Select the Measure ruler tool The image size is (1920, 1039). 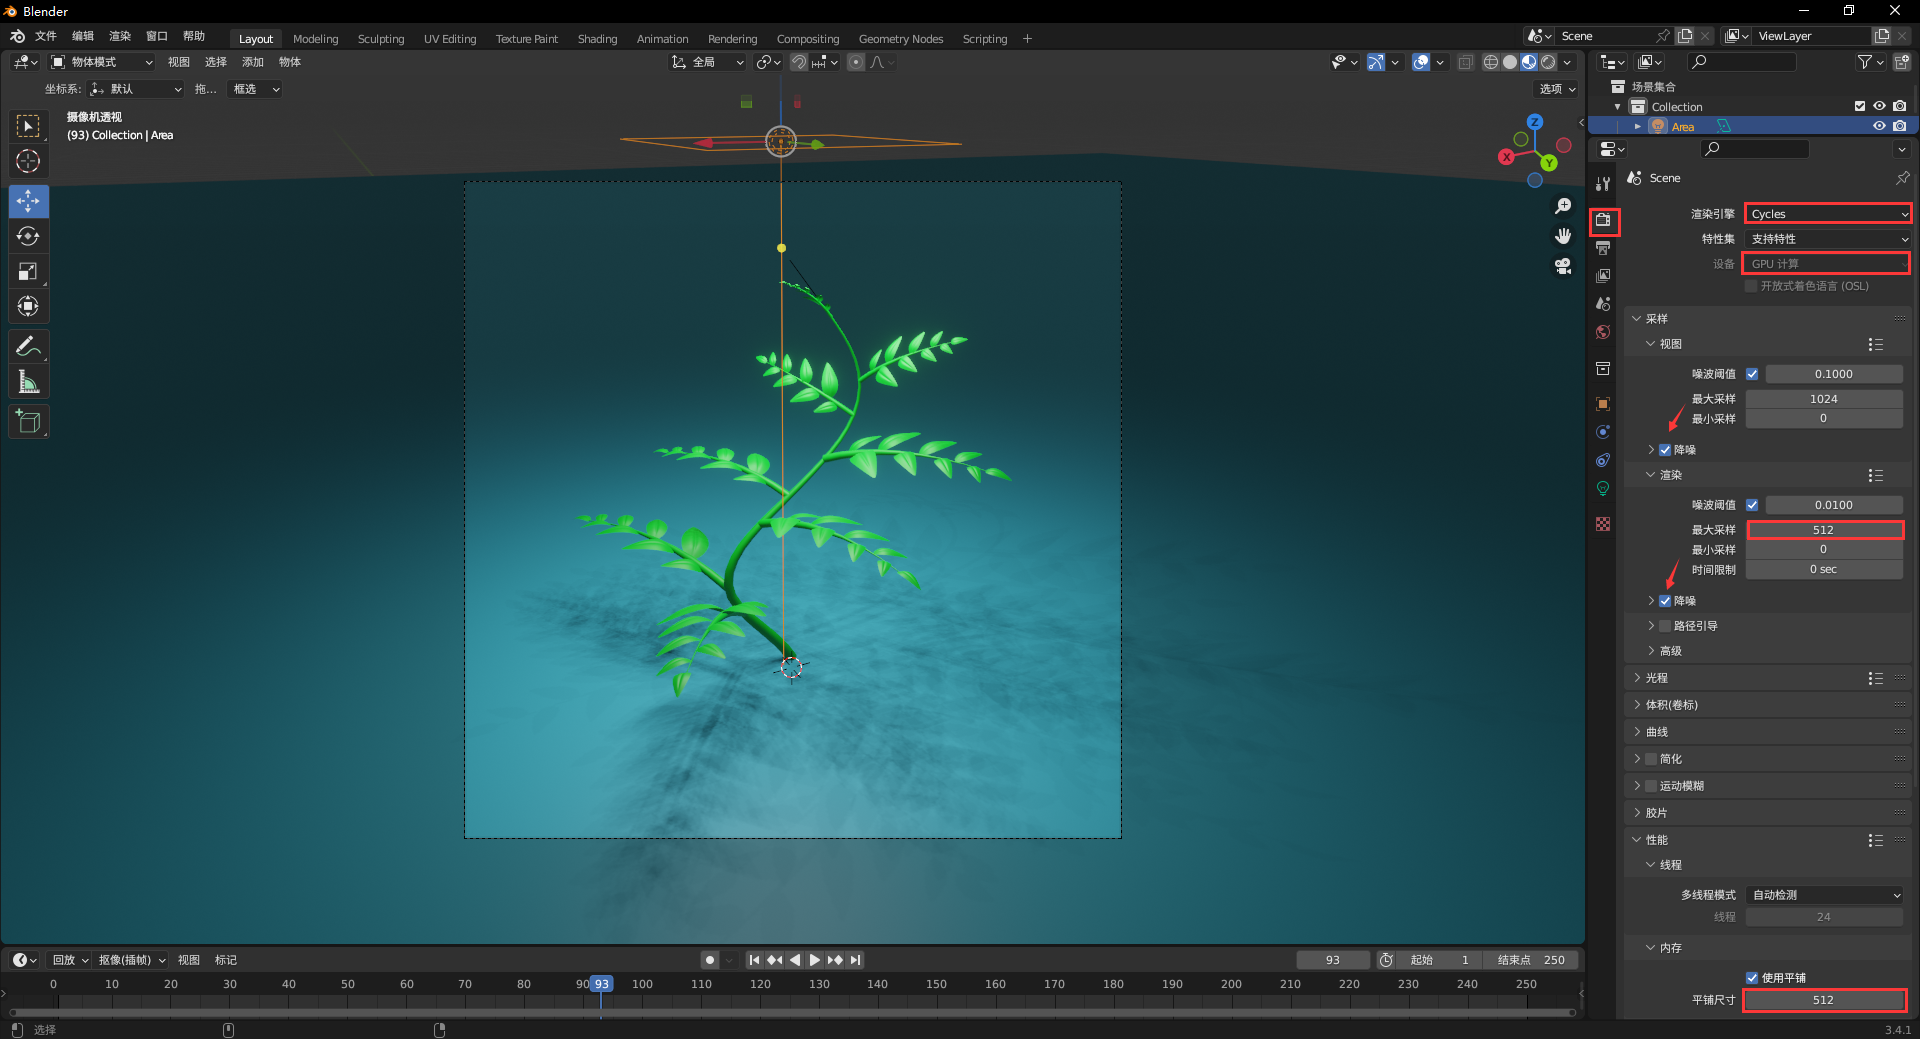pyautogui.click(x=28, y=381)
